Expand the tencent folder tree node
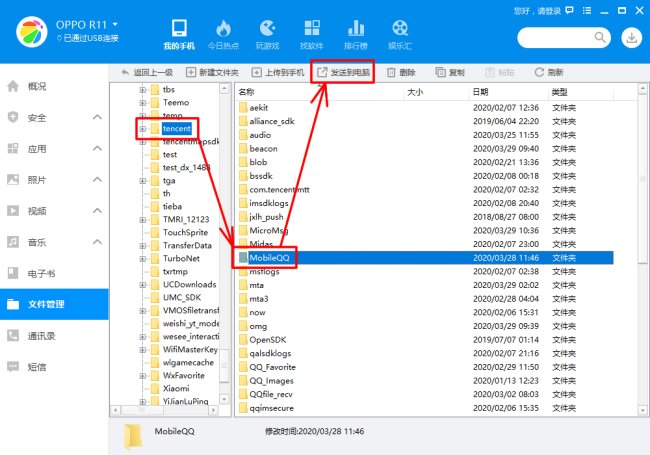 [143, 129]
